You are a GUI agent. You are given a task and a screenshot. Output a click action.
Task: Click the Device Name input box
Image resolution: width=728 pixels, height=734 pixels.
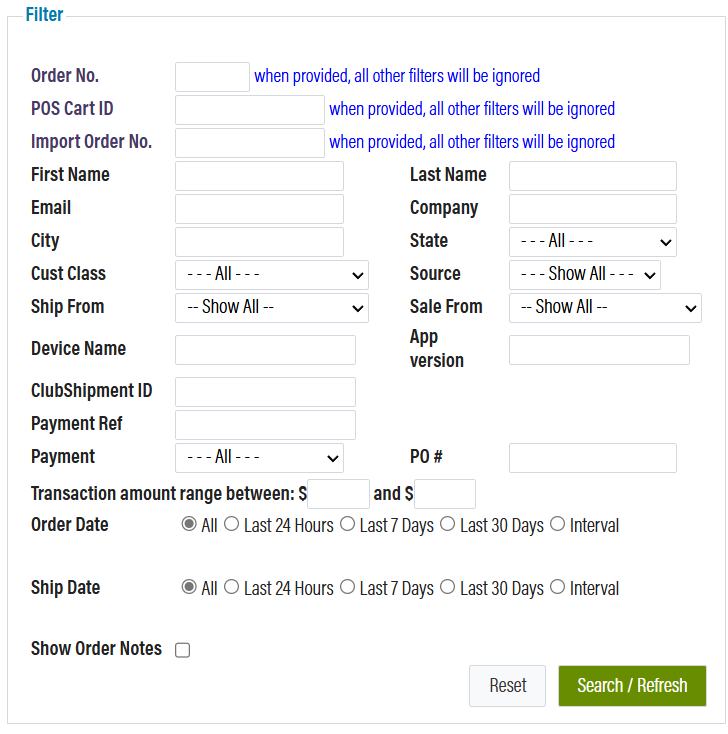pos(265,350)
